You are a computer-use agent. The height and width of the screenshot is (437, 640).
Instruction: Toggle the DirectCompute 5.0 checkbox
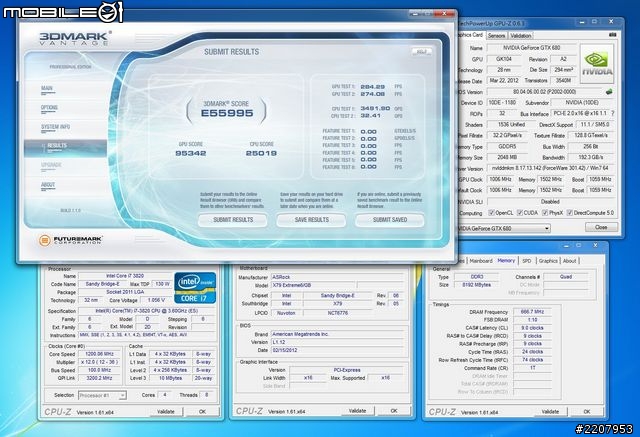[570, 213]
